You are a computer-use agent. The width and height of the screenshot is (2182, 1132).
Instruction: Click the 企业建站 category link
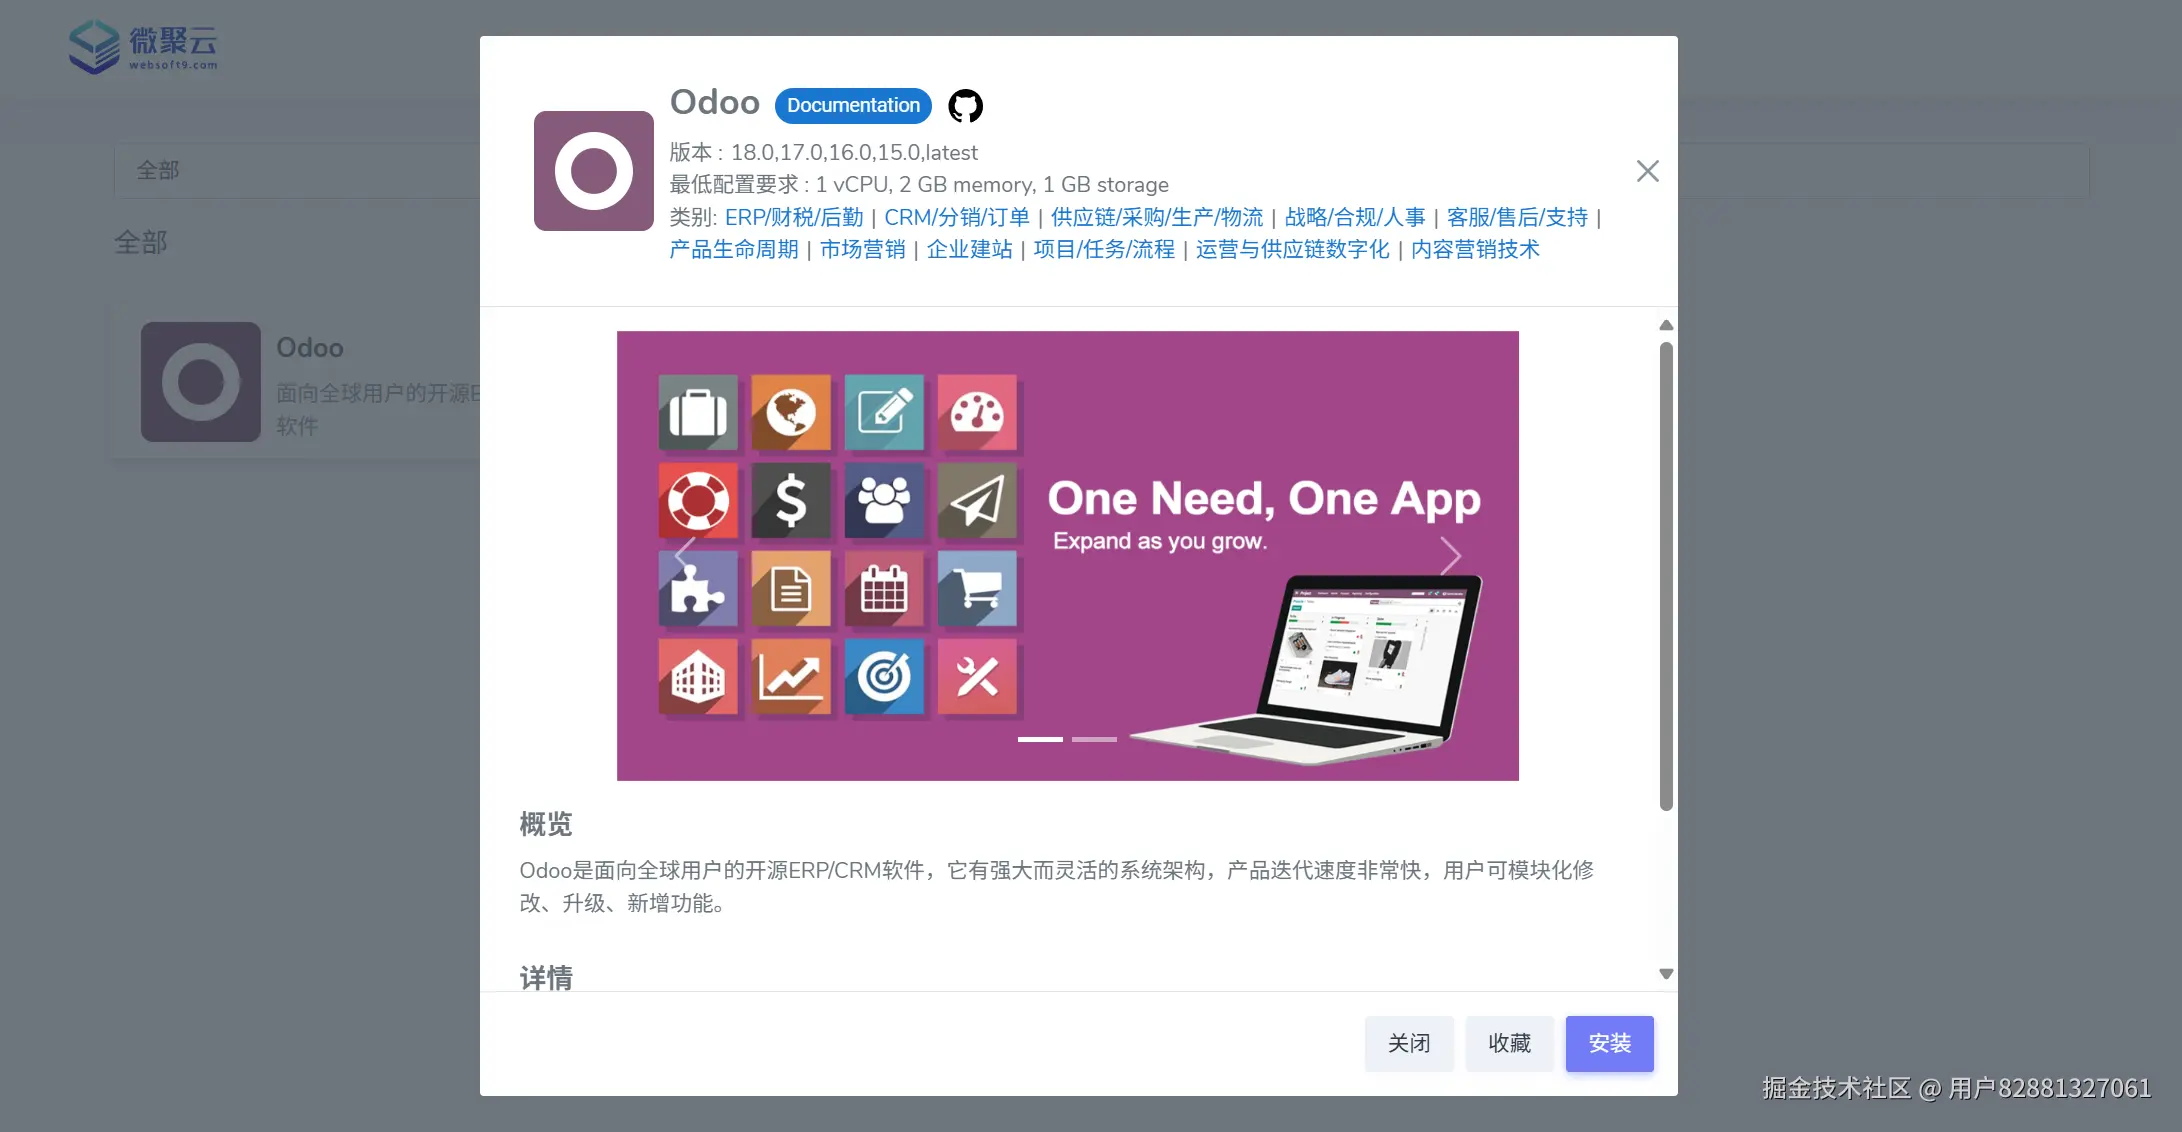point(969,250)
